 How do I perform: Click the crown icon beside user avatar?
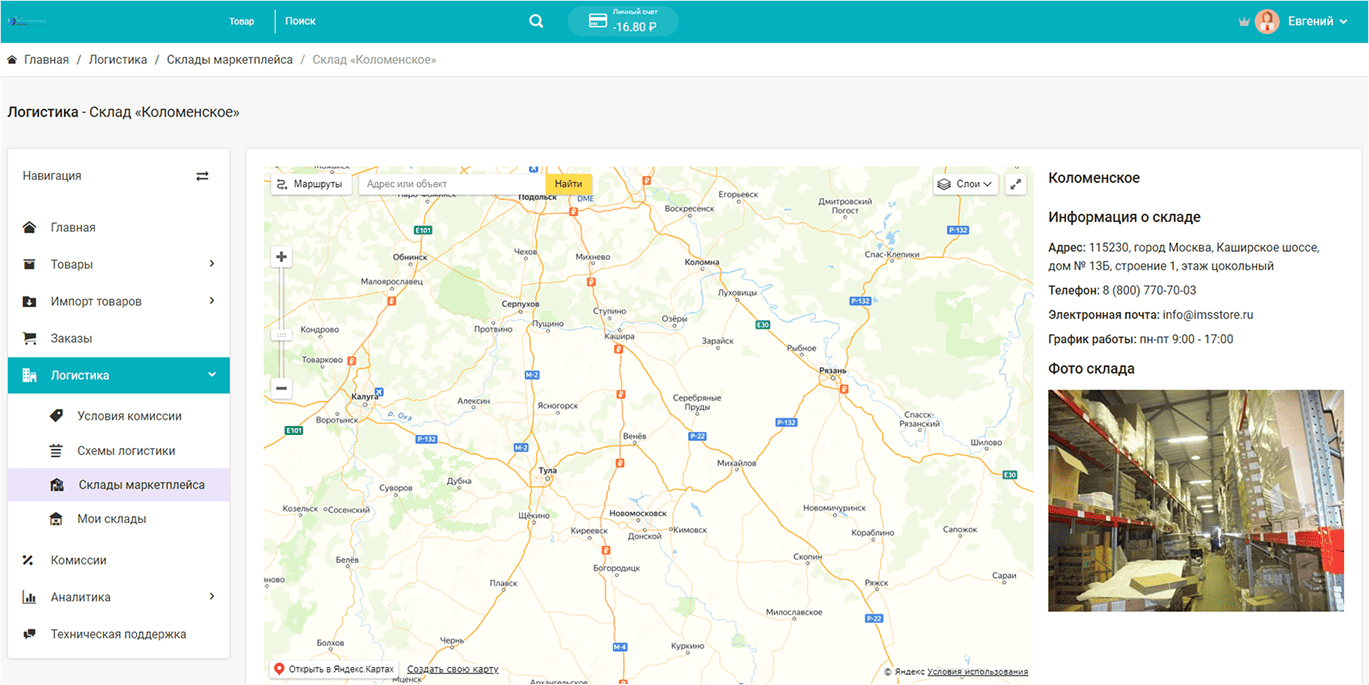point(1244,22)
